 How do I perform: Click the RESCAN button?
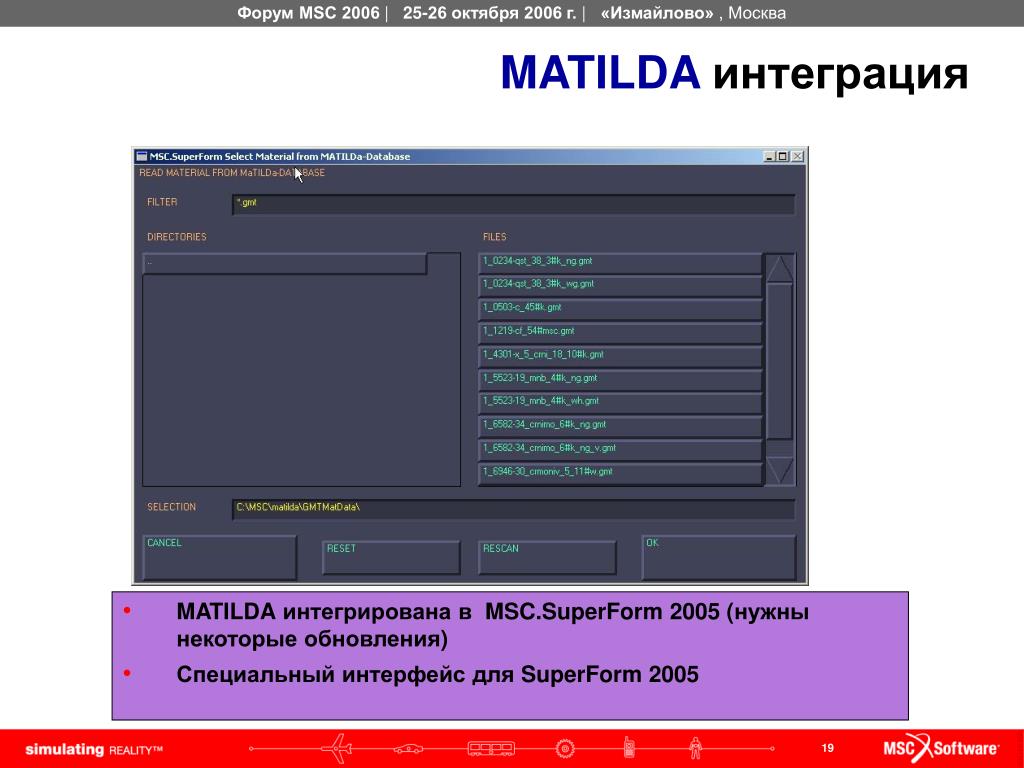click(x=547, y=558)
